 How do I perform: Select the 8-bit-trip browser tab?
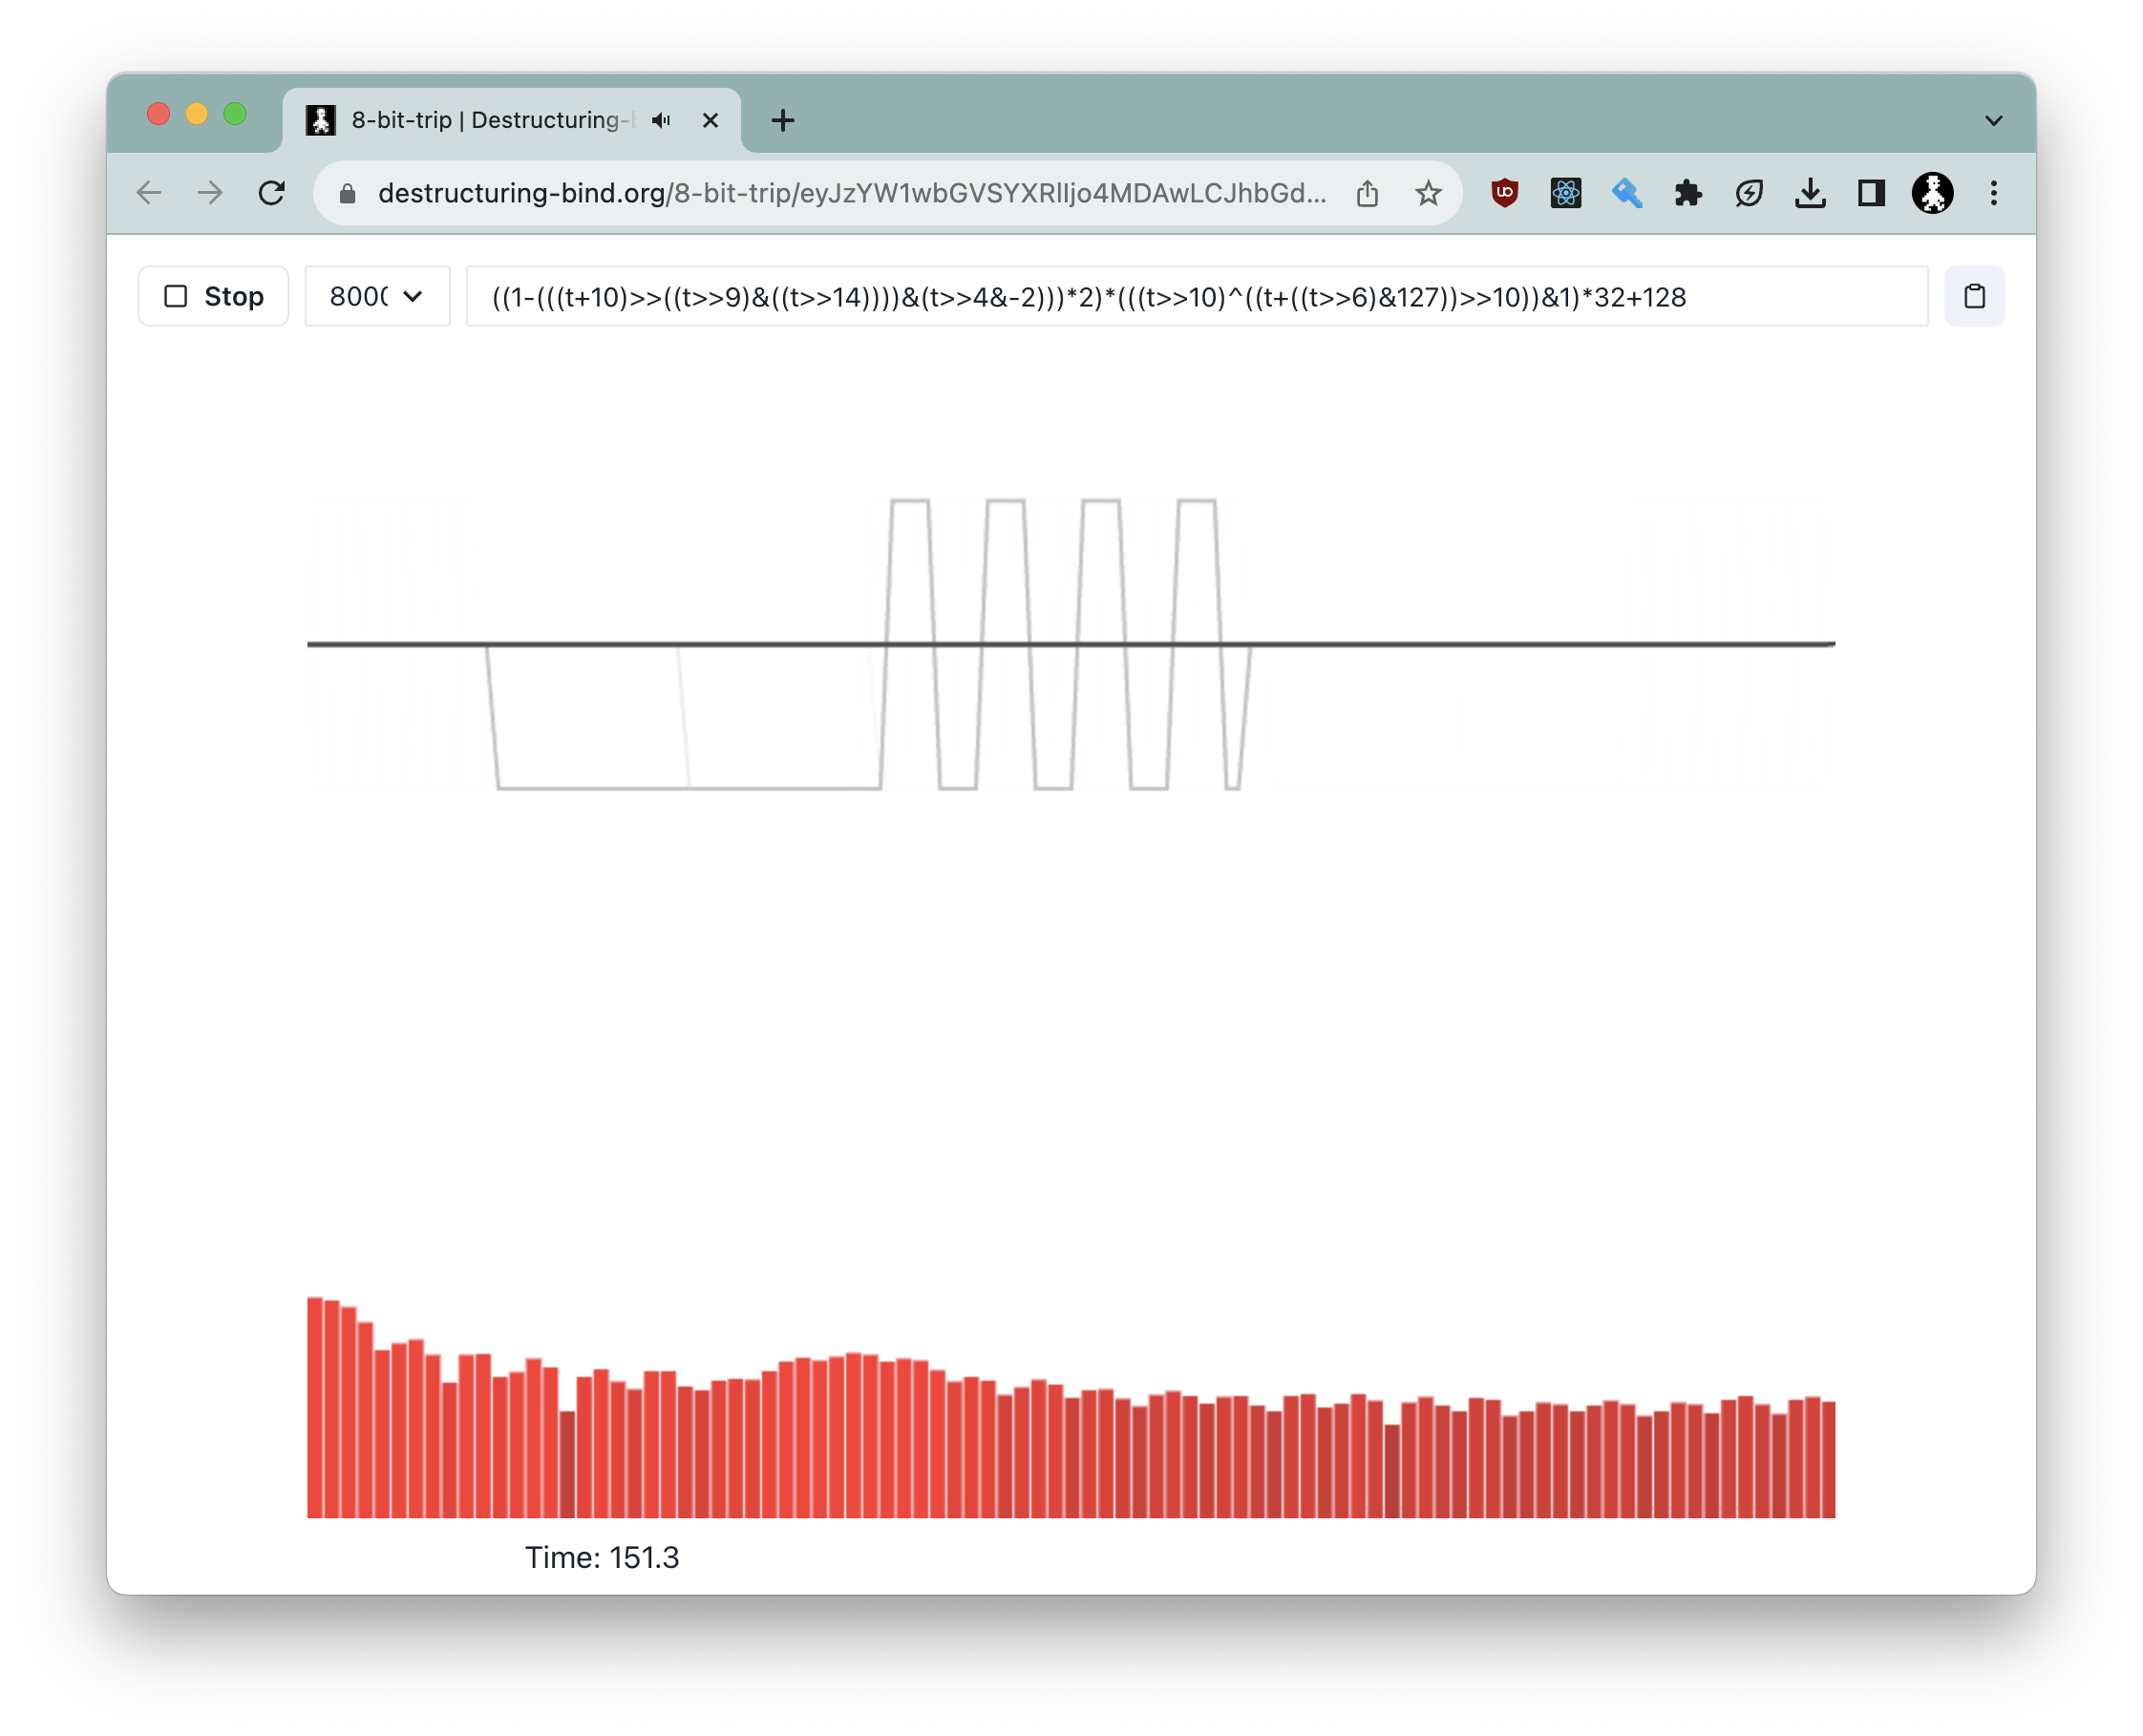(x=512, y=120)
